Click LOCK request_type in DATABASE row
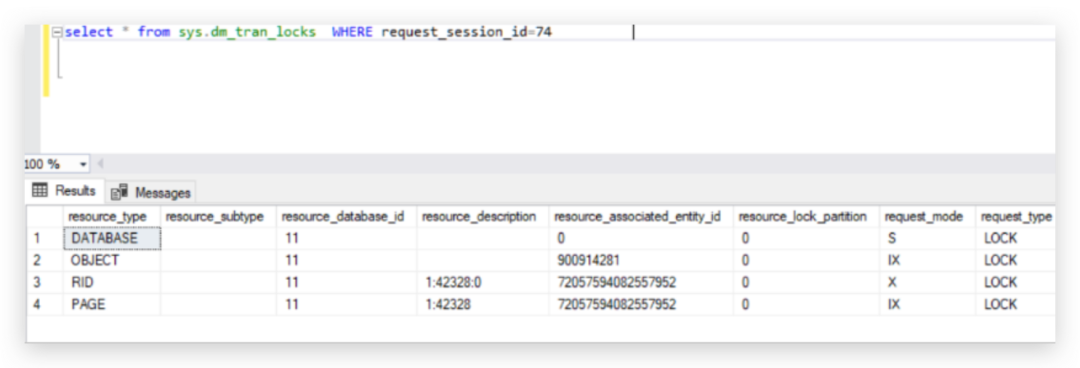This screenshot has width=1080, height=368. click(1016, 238)
